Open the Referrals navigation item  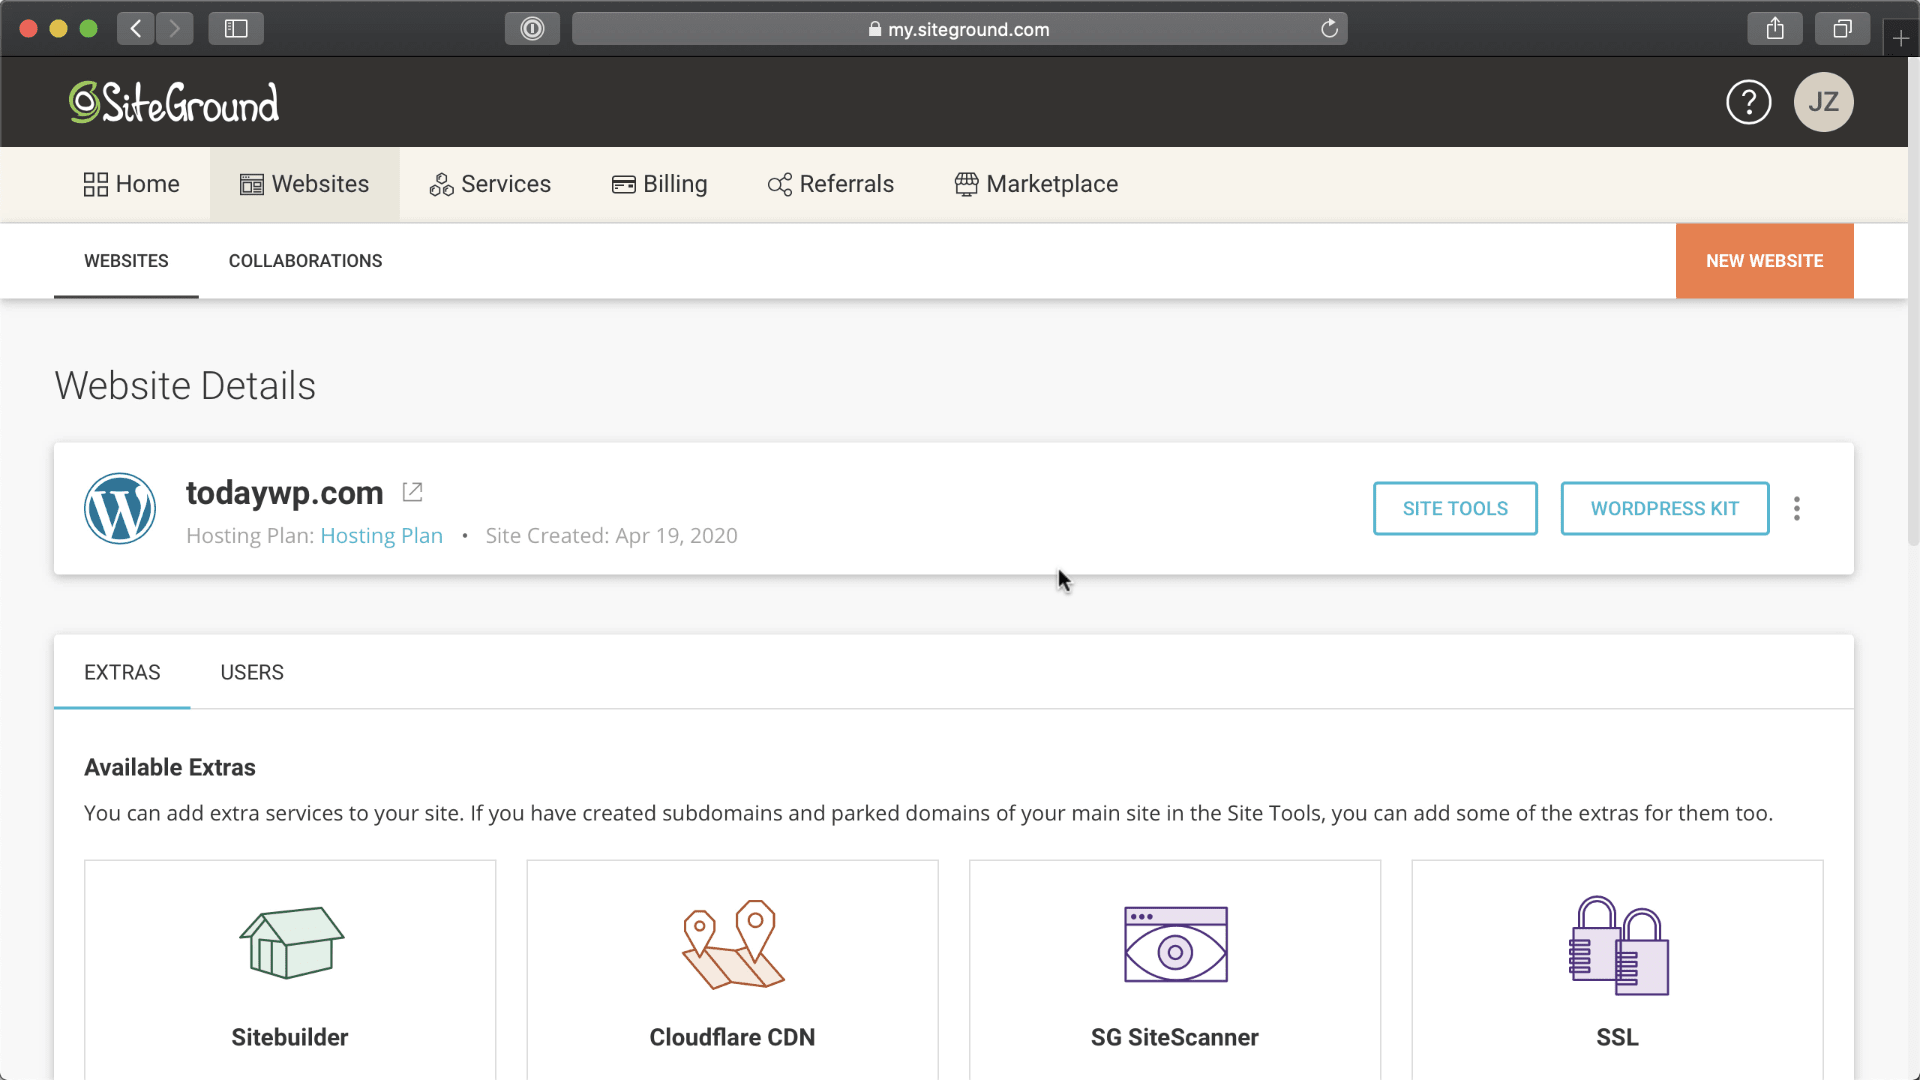click(x=831, y=184)
